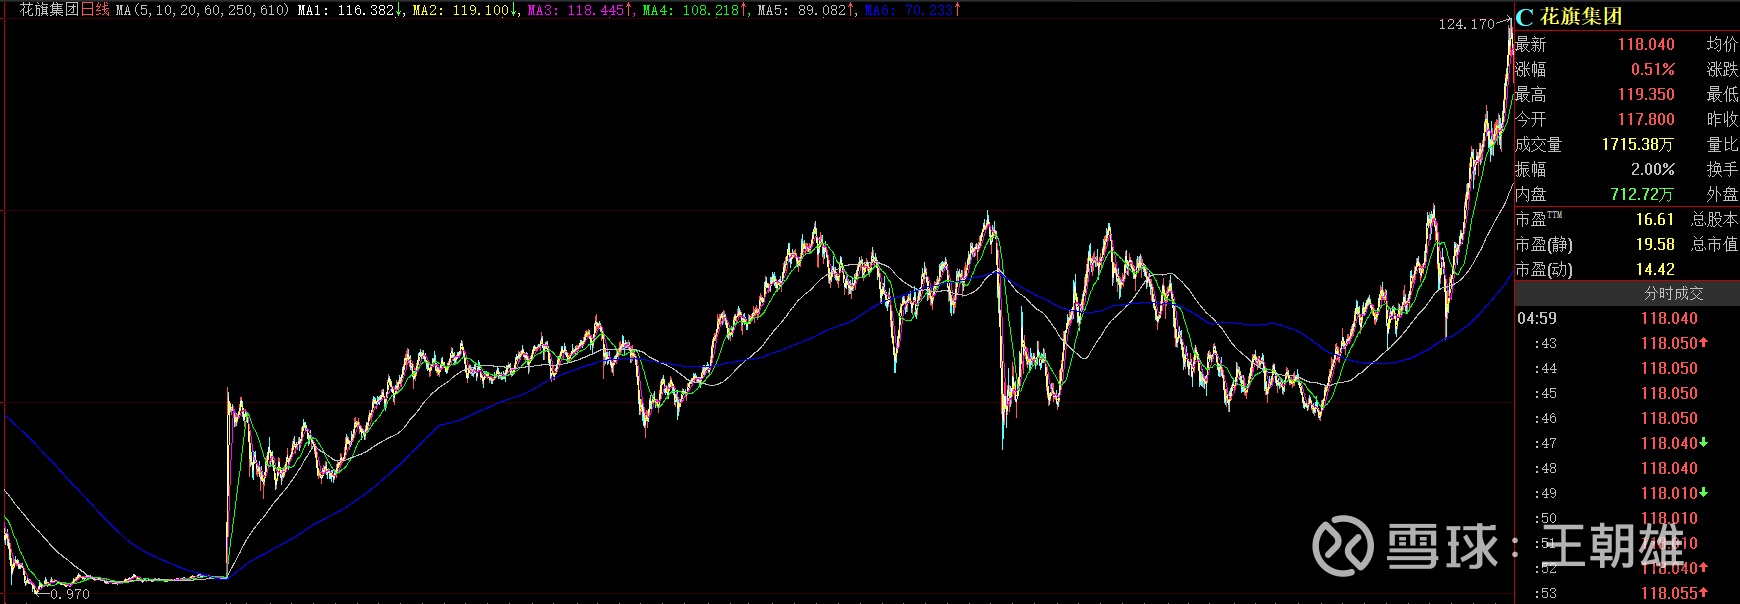
Task: Click the 最高 value 119.350
Action: click(1646, 95)
